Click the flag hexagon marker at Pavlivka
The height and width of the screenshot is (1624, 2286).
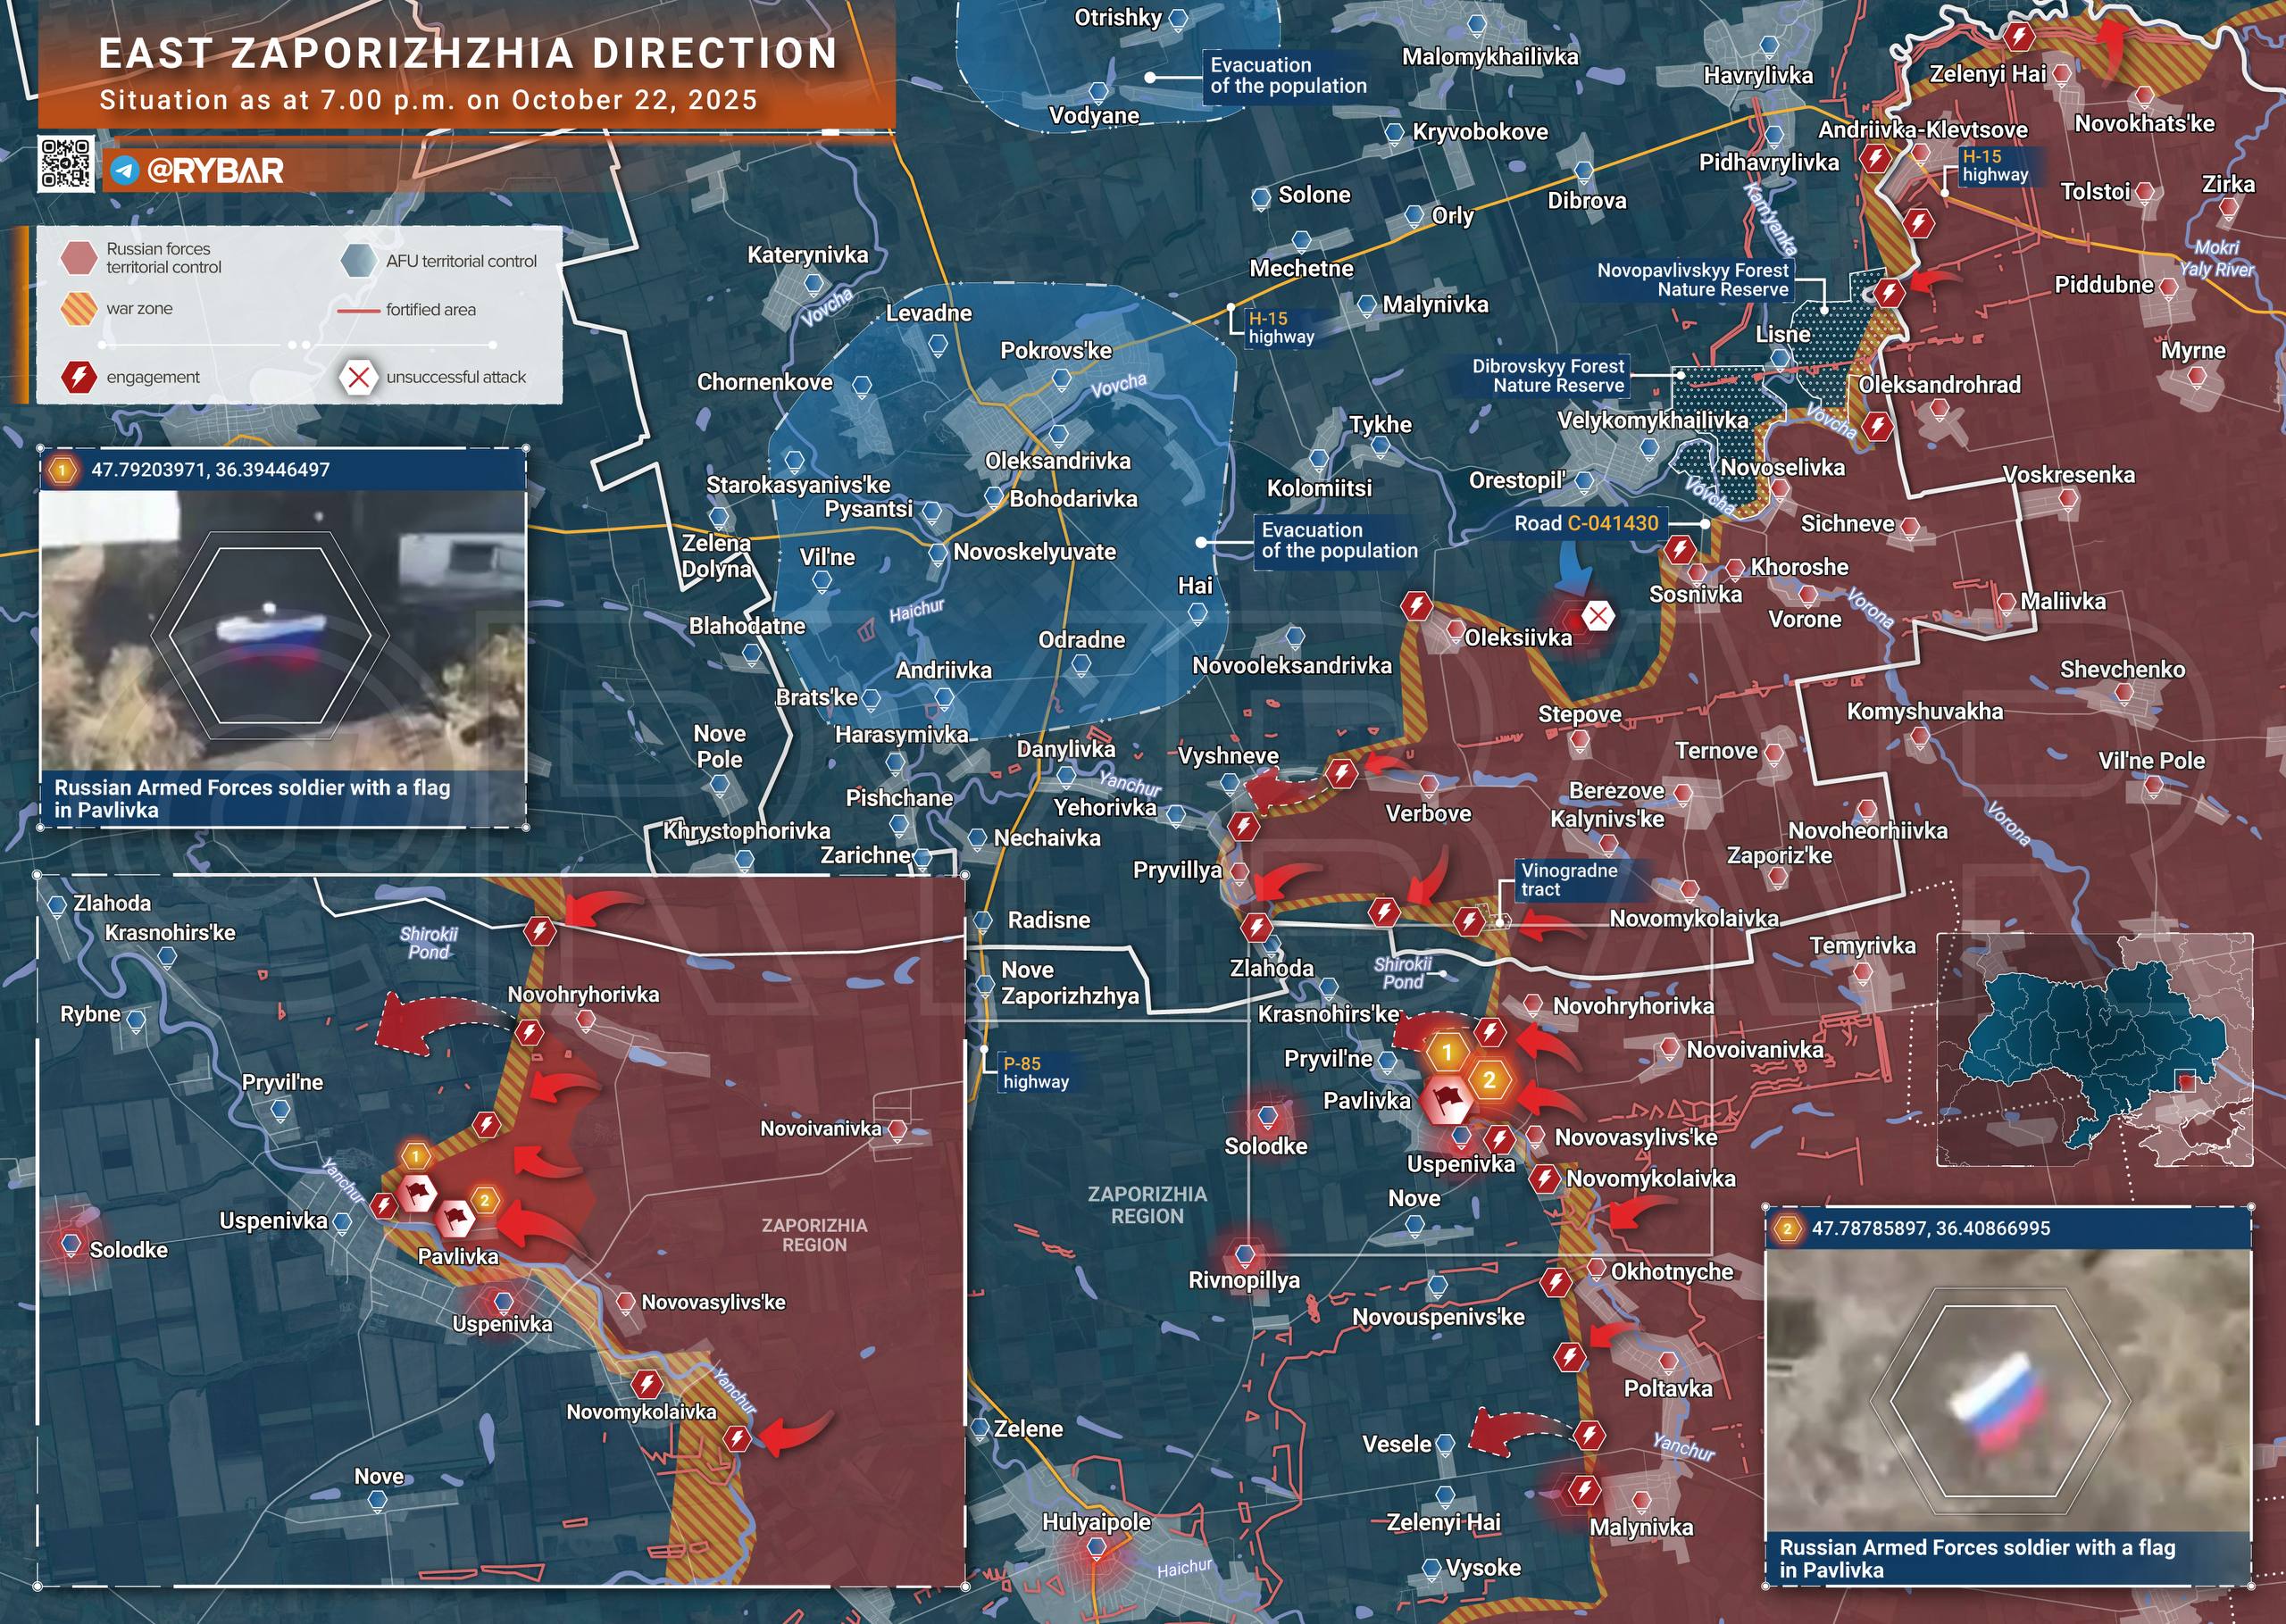[1447, 1100]
